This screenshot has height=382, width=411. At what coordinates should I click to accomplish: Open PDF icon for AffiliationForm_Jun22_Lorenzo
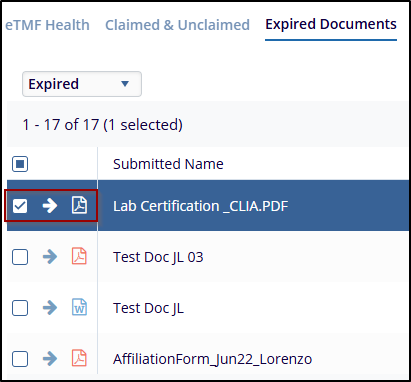(x=79, y=358)
